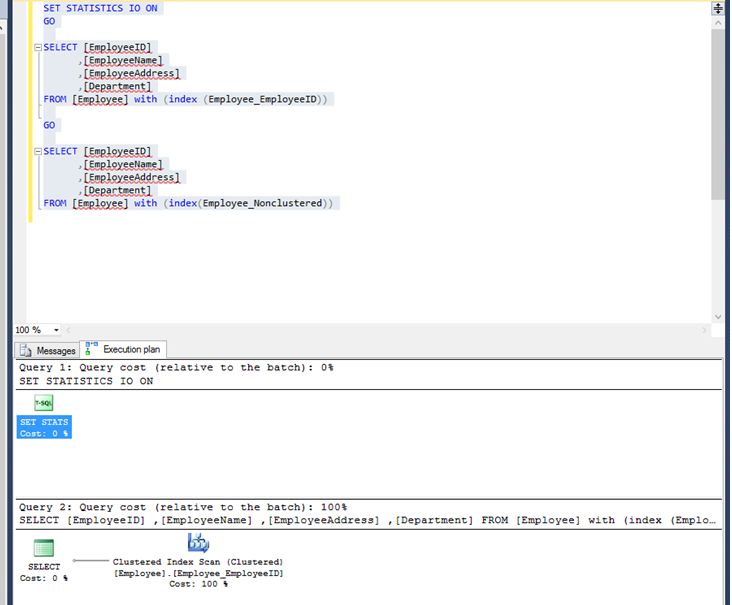Click the Query 1 cost header text
The image size is (732, 605).
coord(176,367)
